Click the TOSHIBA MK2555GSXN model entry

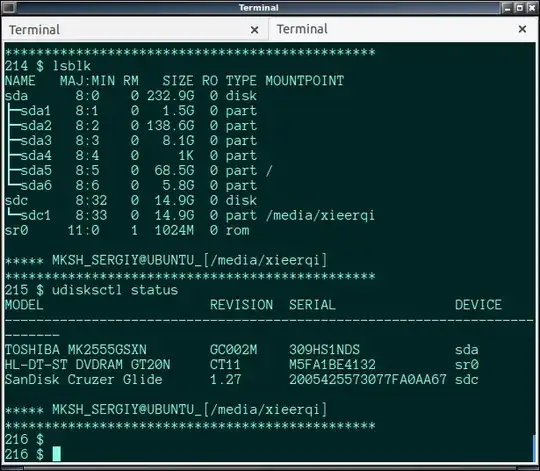coord(76,349)
